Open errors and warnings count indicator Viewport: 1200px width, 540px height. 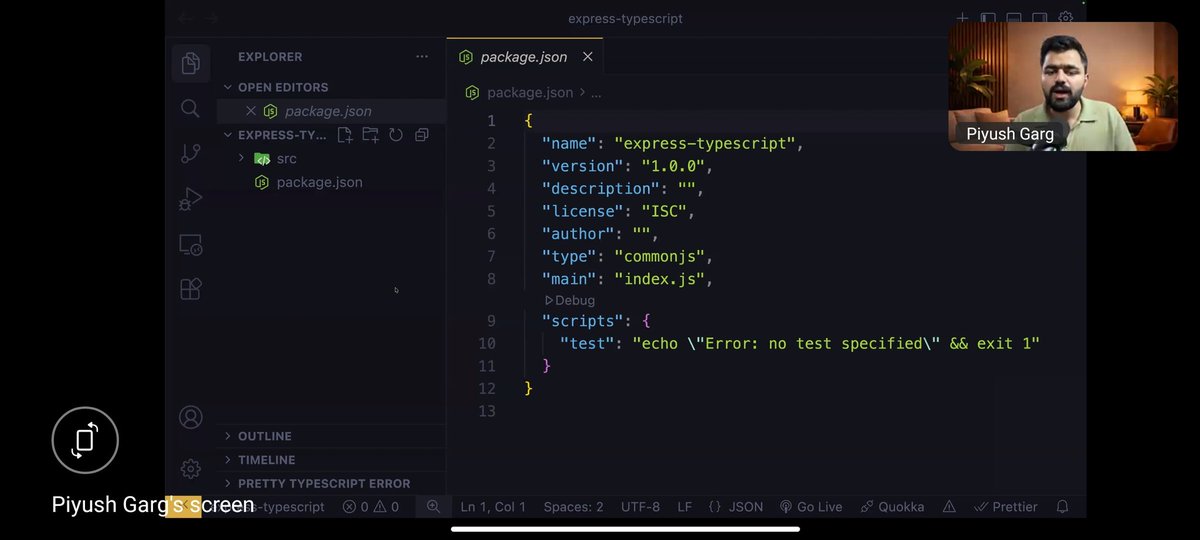pyautogui.click(x=371, y=507)
